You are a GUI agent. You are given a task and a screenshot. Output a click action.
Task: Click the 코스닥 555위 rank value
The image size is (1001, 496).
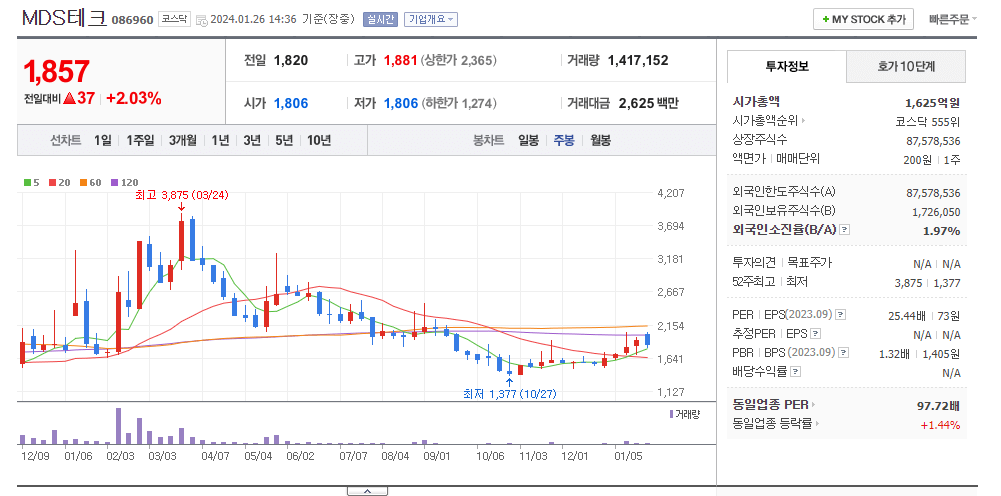pos(928,121)
